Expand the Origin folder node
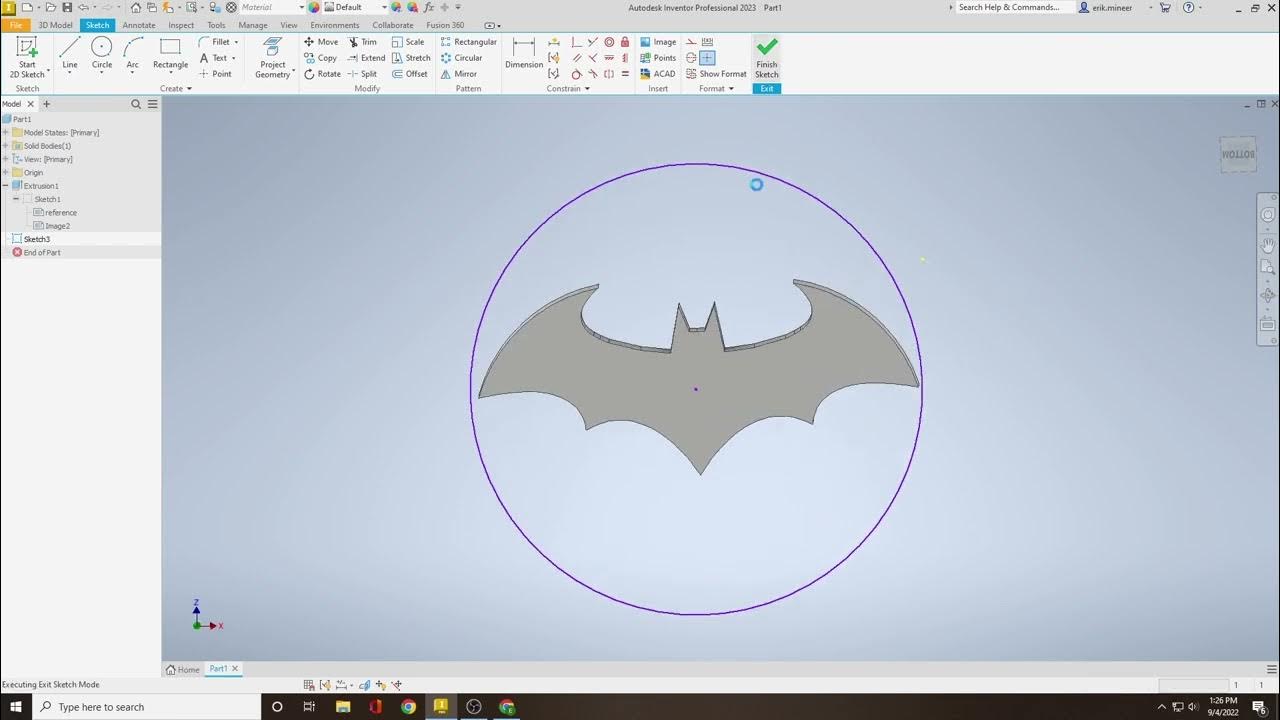Image resolution: width=1280 pixels, height=720 pixels. pos(6,172)
